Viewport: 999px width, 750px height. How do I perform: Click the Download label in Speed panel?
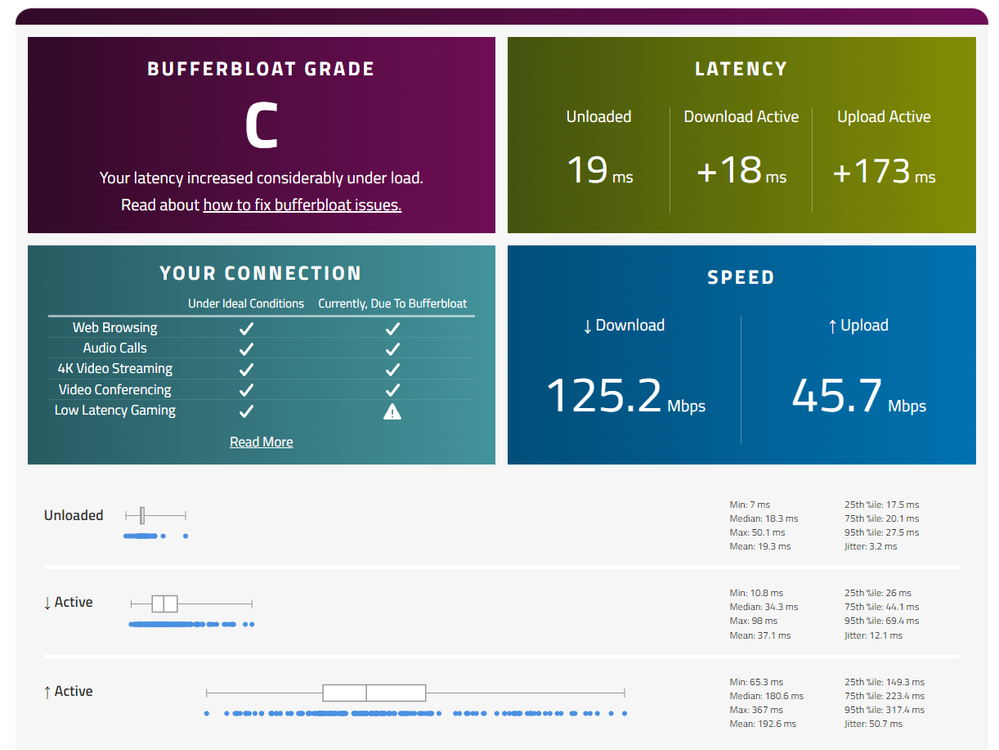(624, 326)
